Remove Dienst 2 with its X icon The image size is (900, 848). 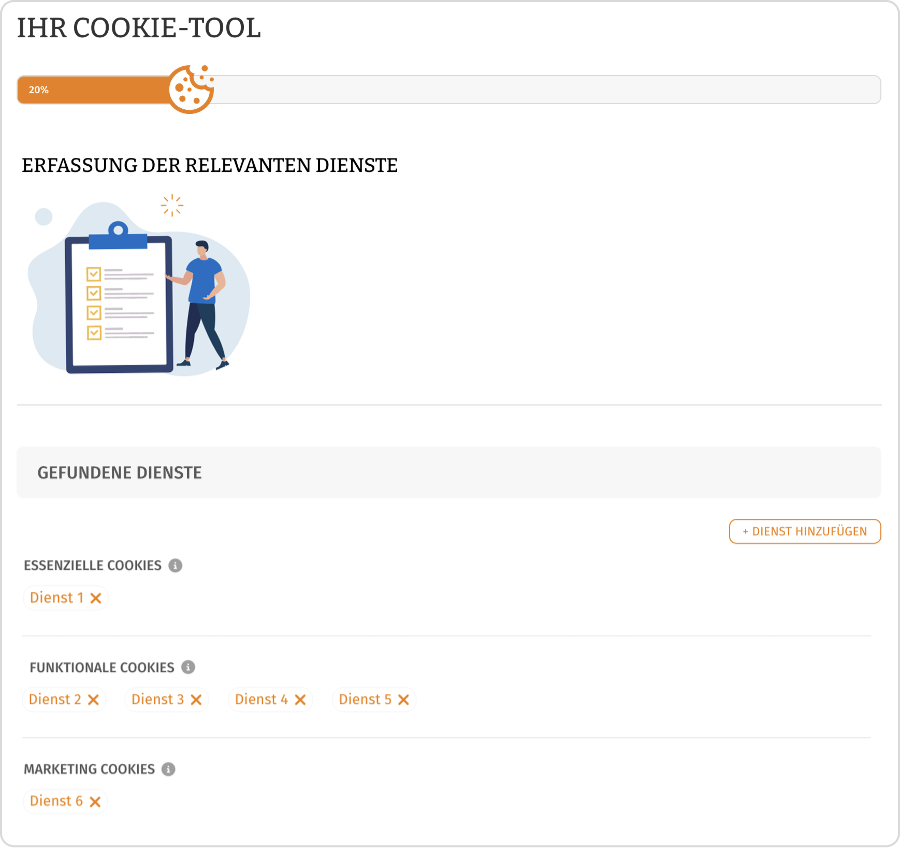point(93,700)
